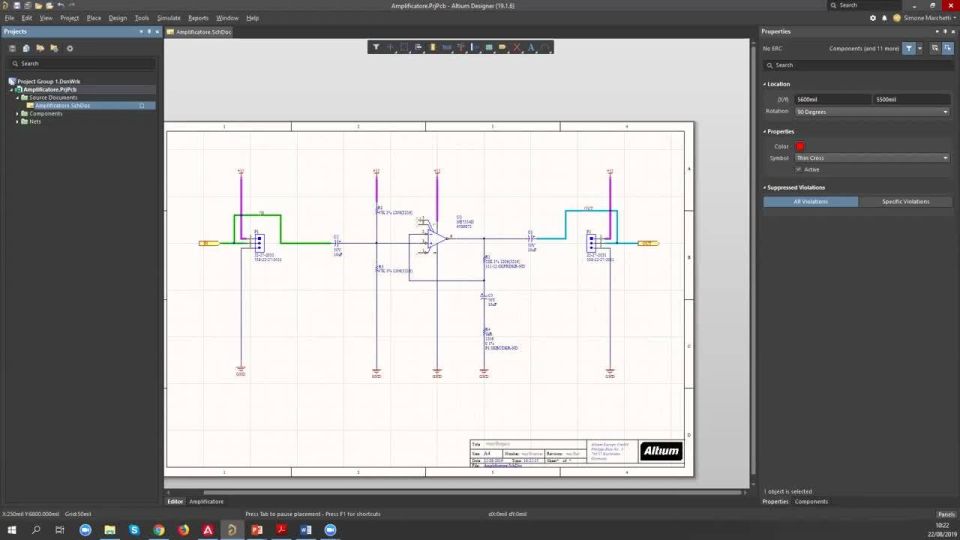960x540 pixels.
Task: Click the selection filter icon in Active Bar
Action: click(x=376, y=47)
